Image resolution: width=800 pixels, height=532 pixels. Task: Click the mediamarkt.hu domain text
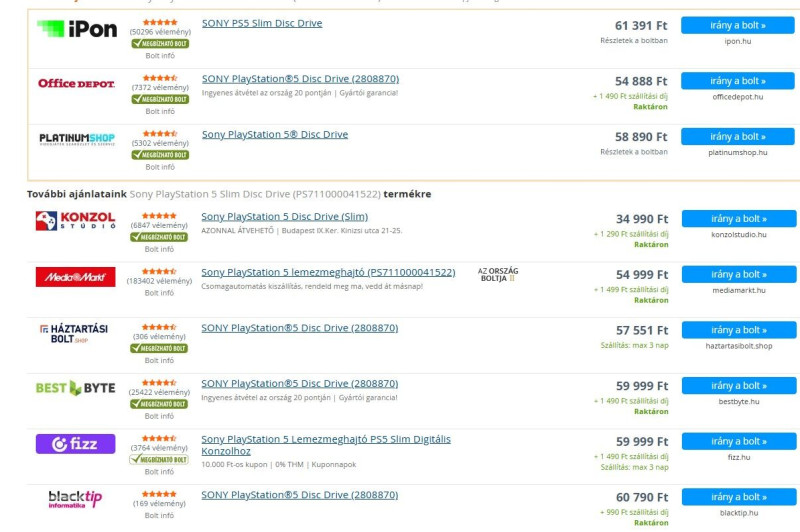pos(739,290)
